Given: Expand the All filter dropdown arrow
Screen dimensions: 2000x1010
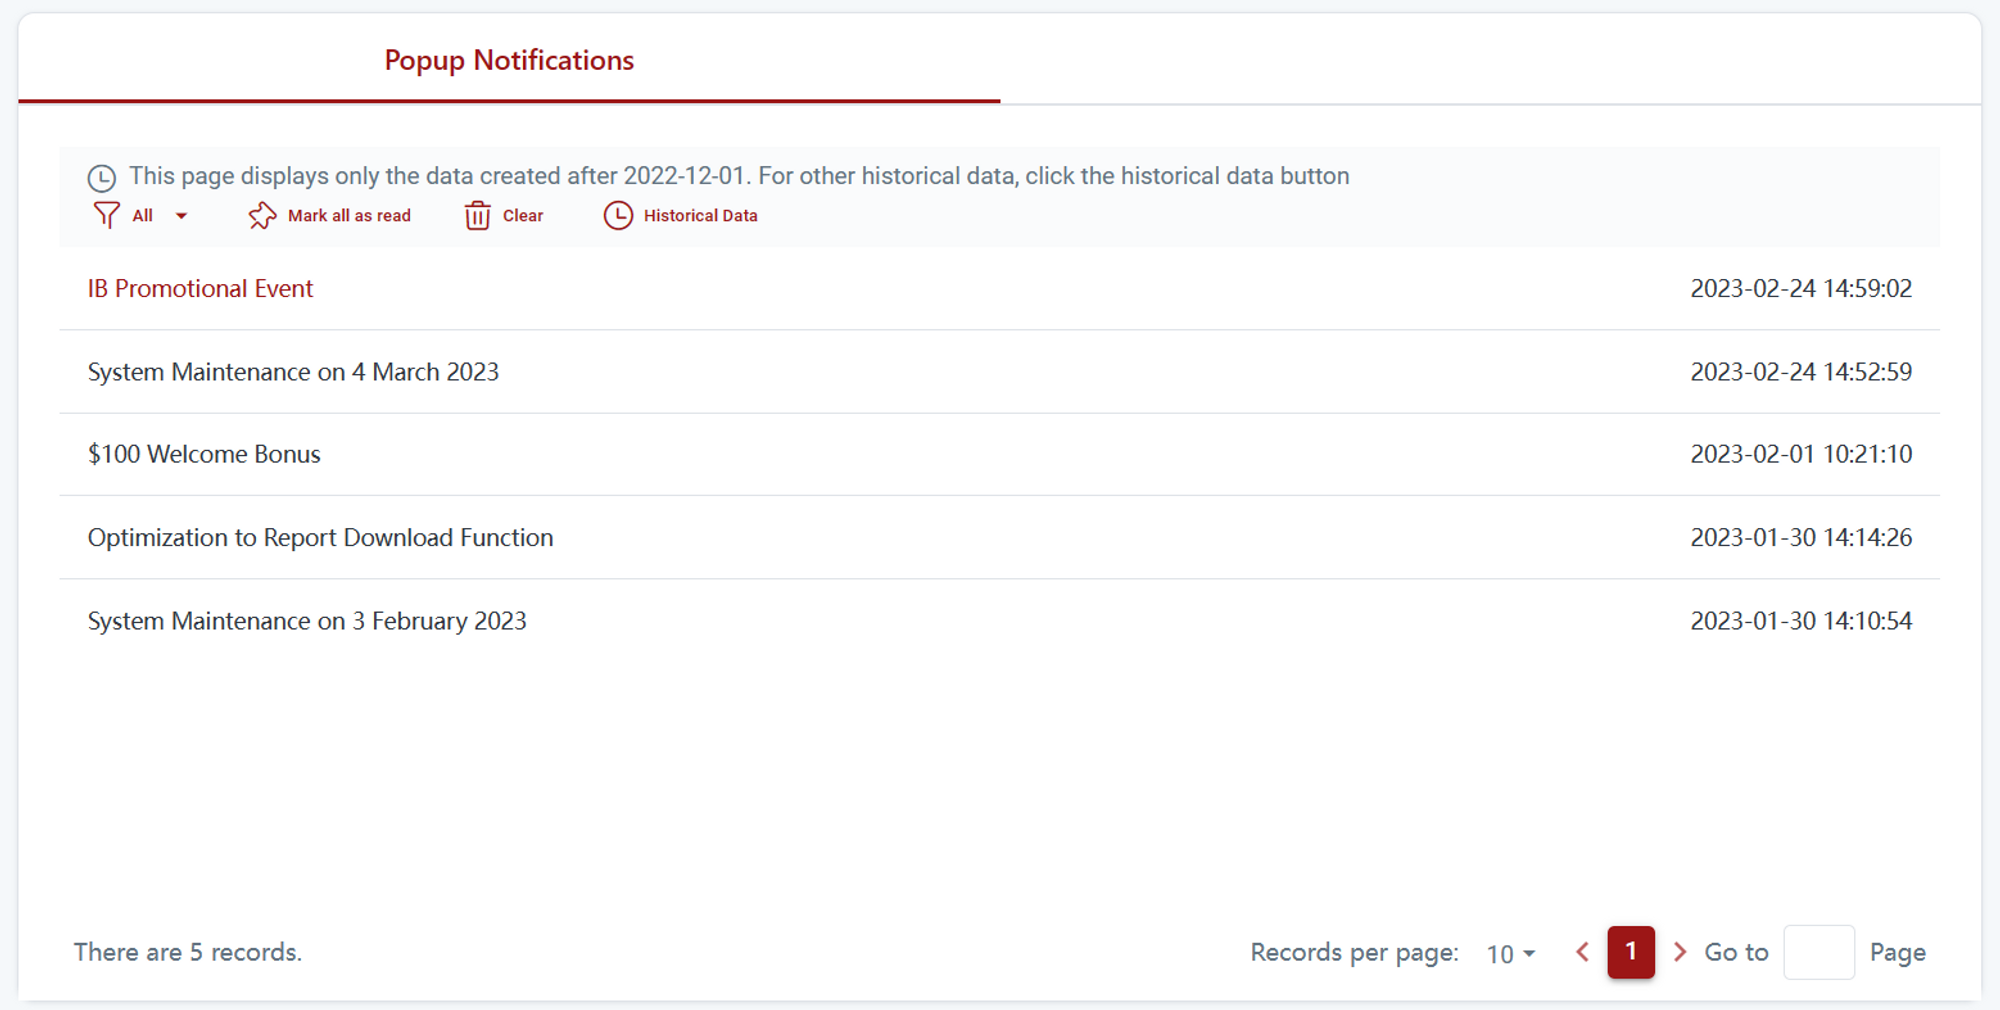Looking at the screenshot, I should coord(181,216).
